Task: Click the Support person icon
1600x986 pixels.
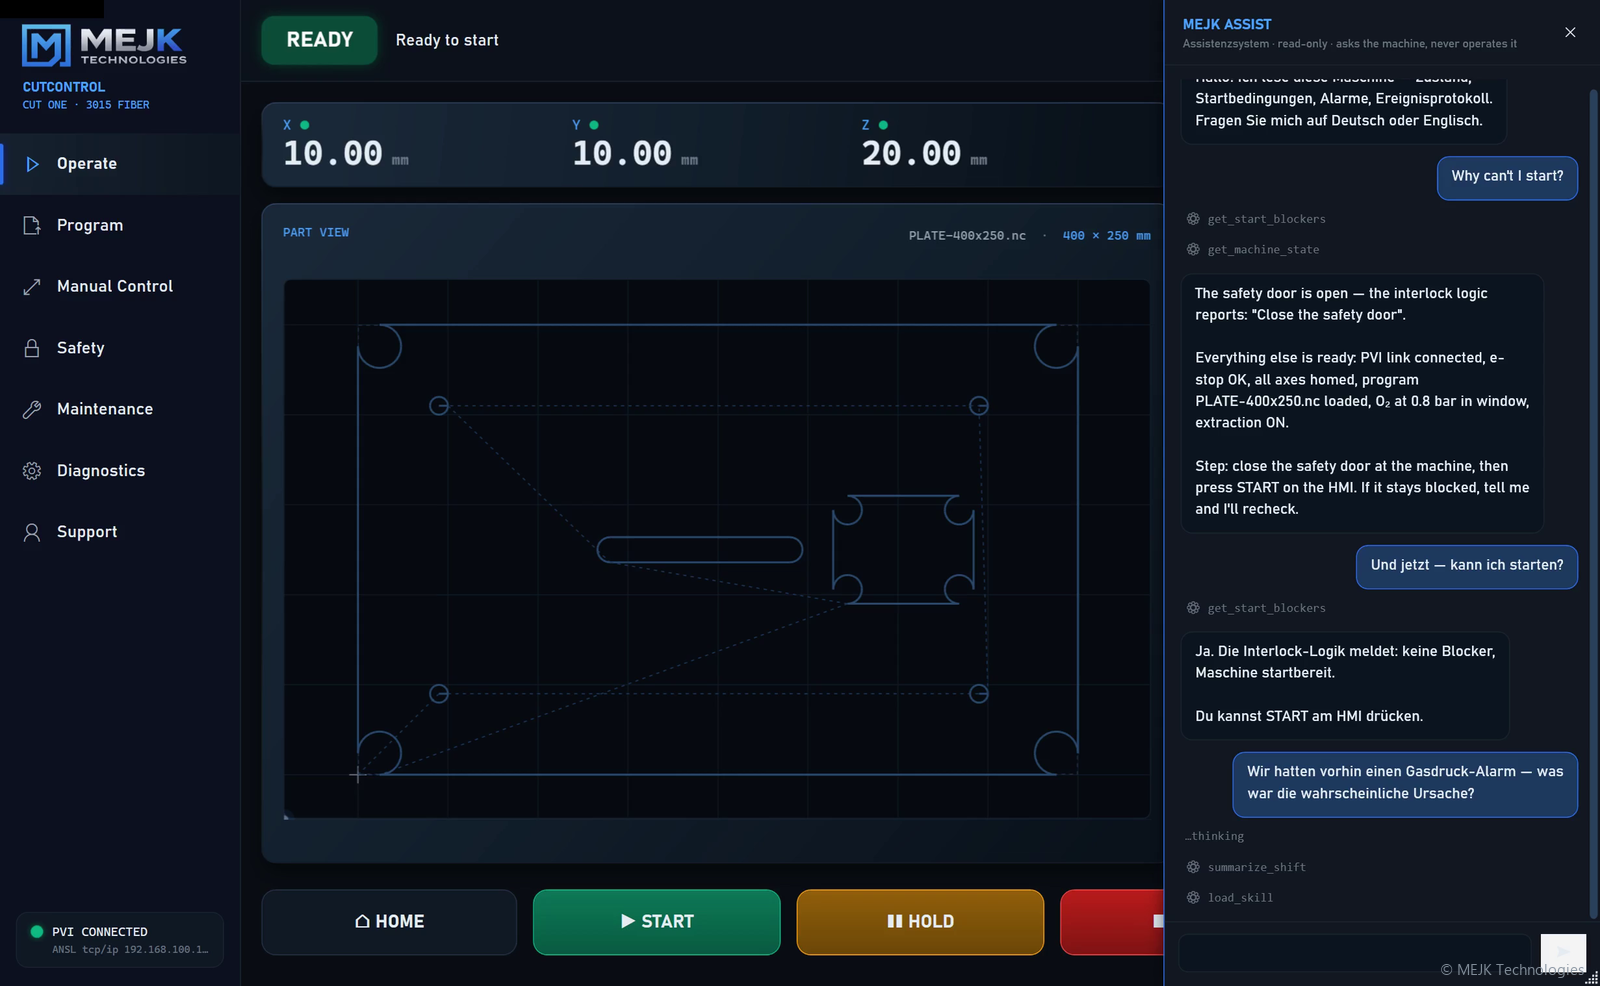Action: click(x=32, y=532)
